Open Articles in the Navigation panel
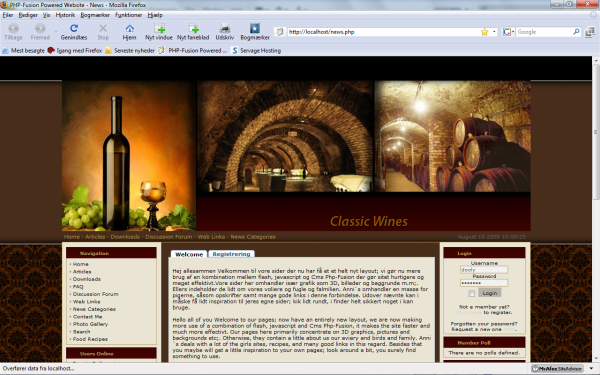600x375 pixels. tap(82, 272)
